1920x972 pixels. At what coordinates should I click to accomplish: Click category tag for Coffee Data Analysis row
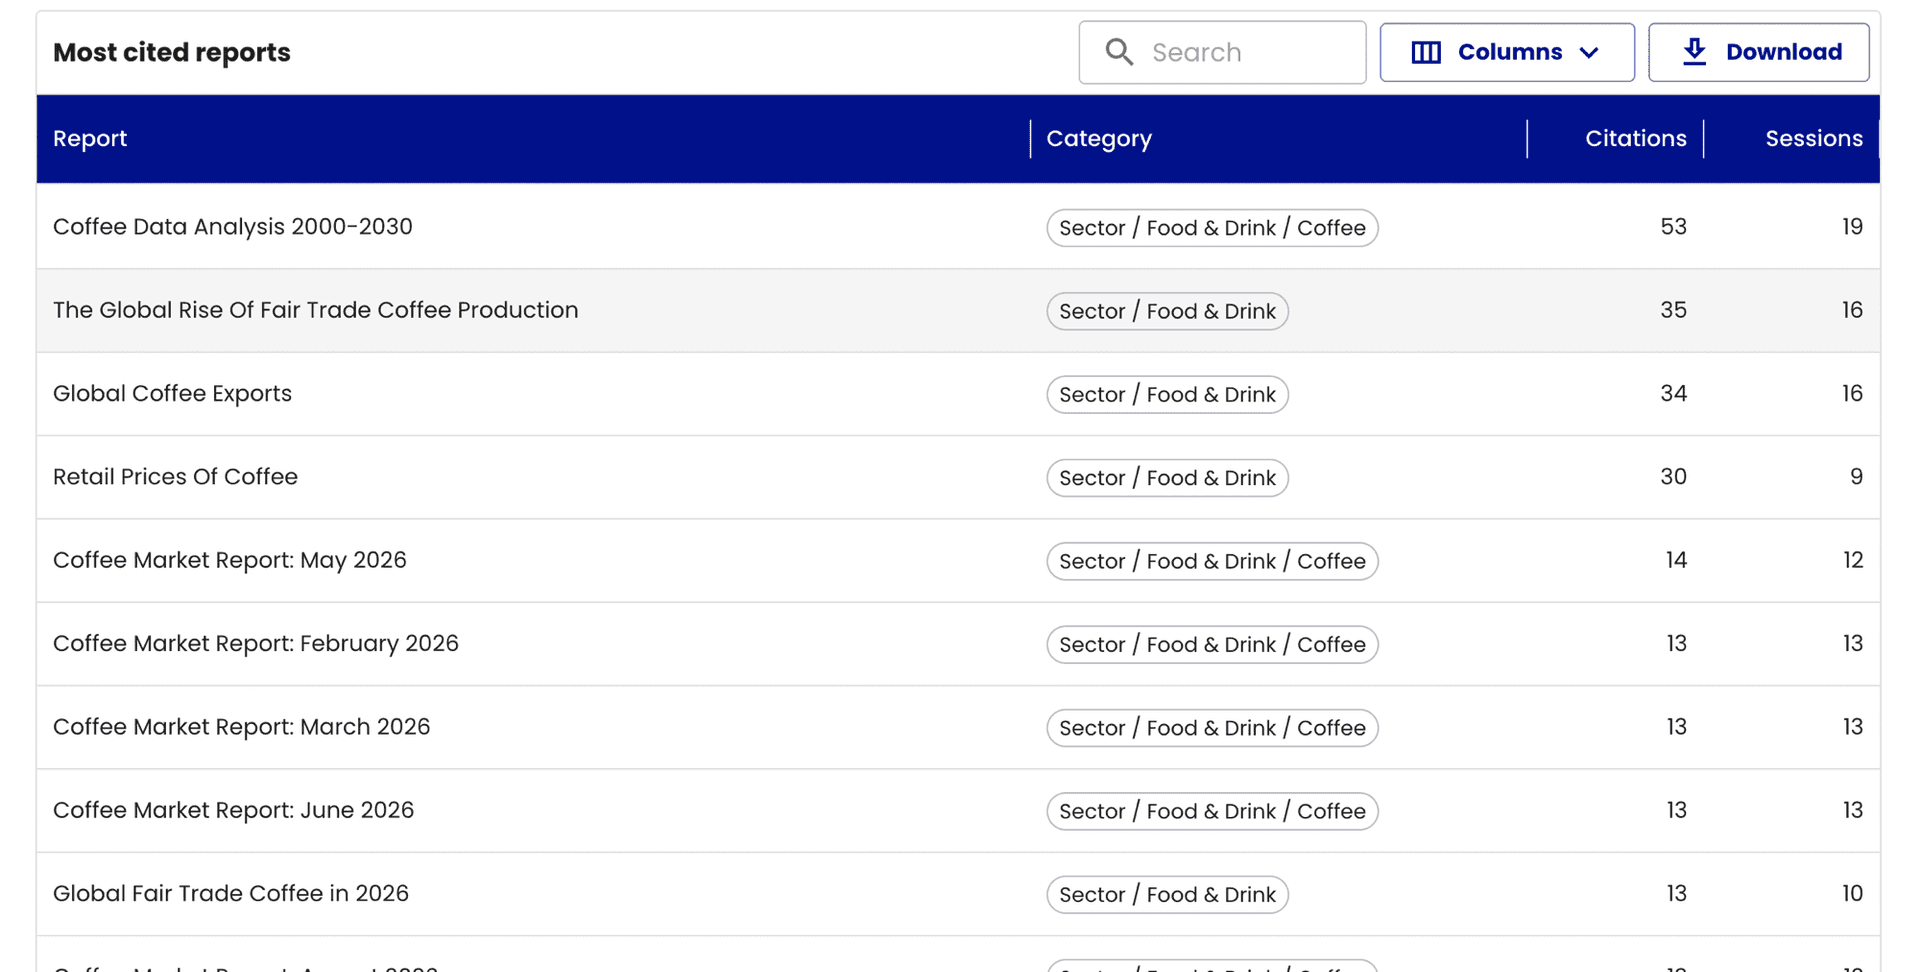pos(1212,228)
